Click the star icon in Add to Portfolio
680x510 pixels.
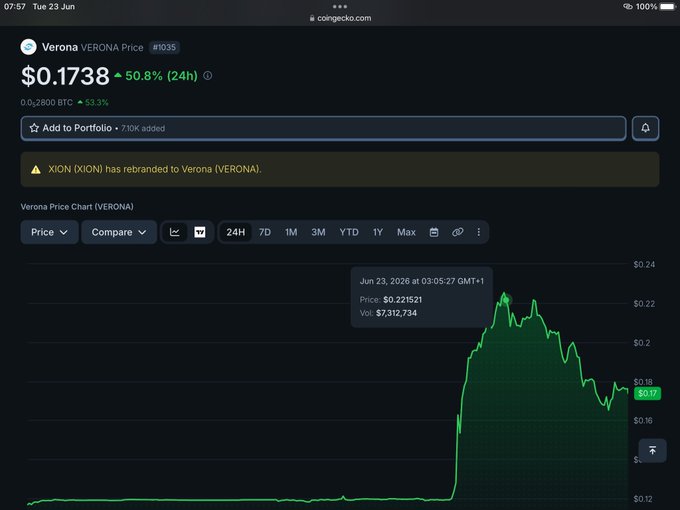click(34, 128)
